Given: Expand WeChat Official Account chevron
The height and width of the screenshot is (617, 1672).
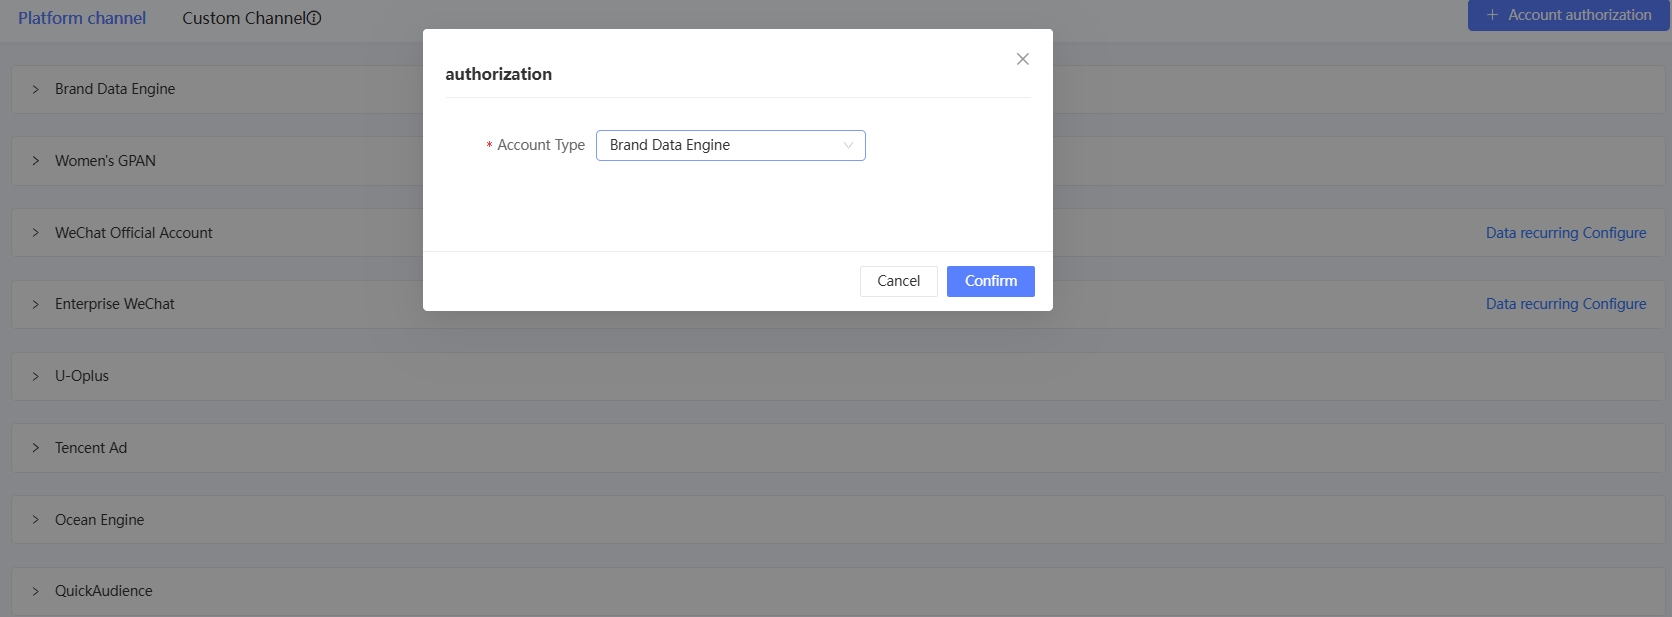Looking at the screenshot, I should point(36,233).
